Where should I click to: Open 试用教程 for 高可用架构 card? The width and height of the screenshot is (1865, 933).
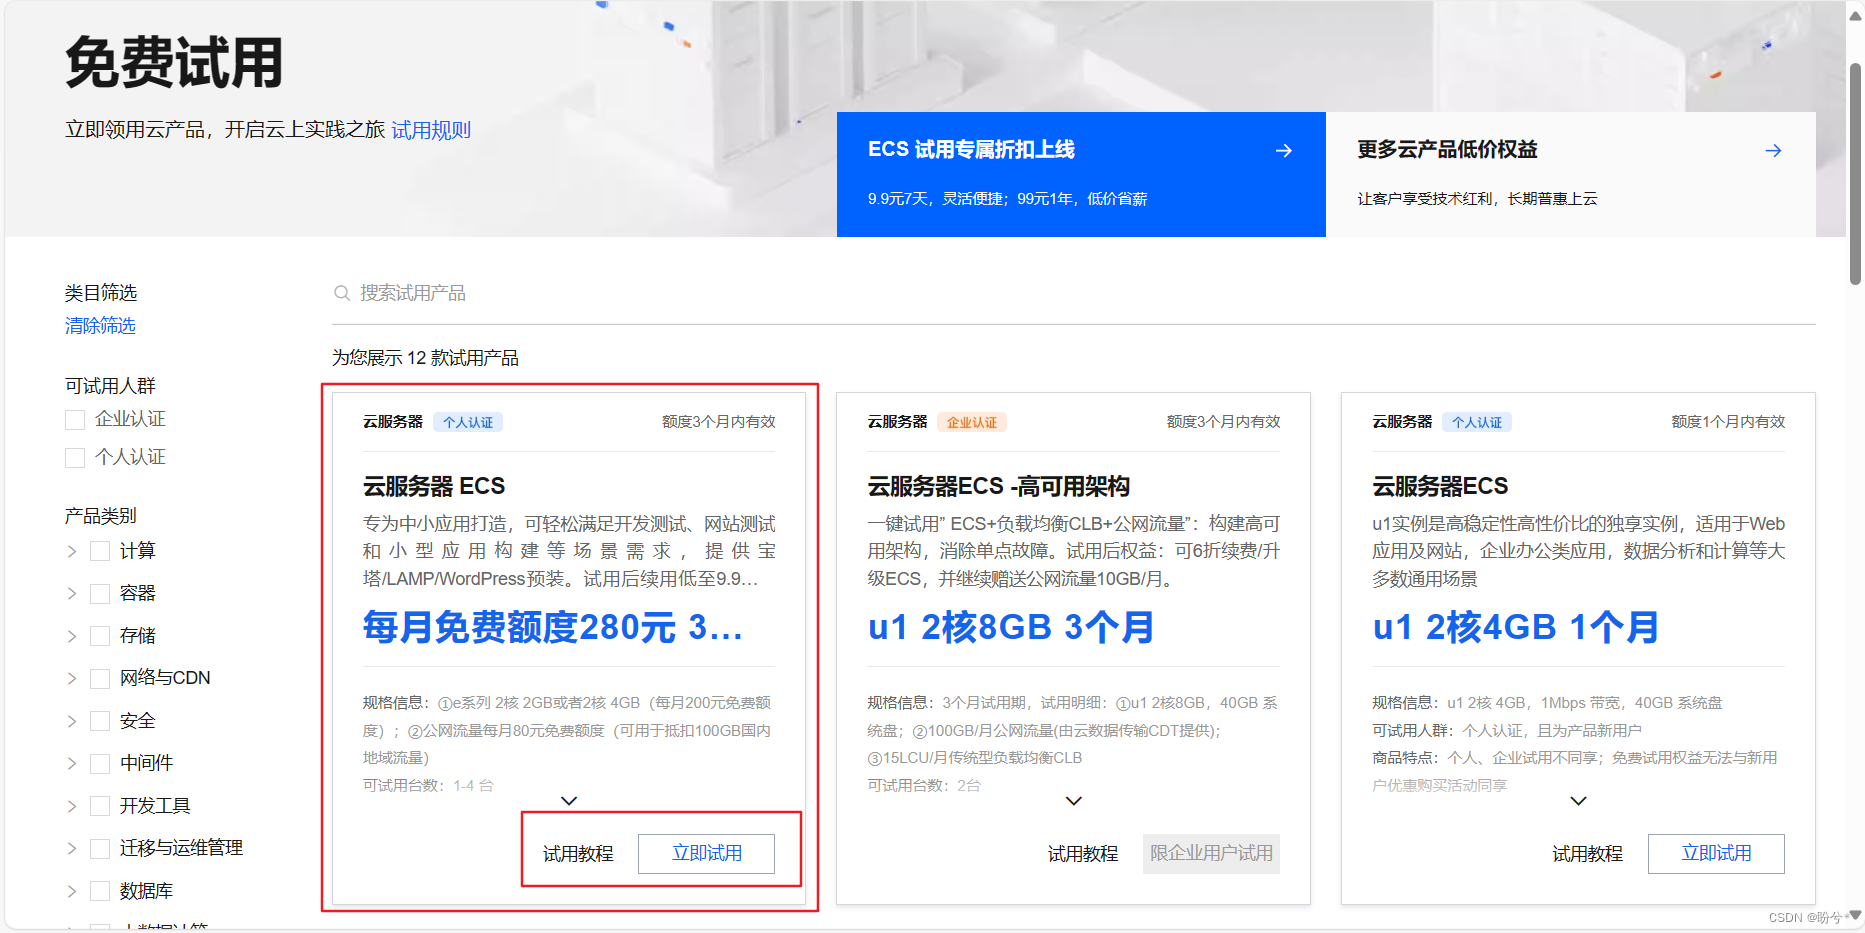pyautogui.click(x=1083, y=854)
